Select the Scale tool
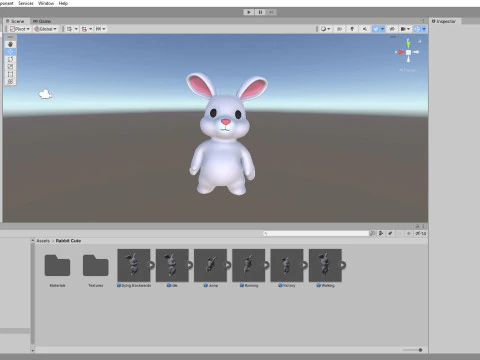This screenshot has height=360, width=480. 10,67
